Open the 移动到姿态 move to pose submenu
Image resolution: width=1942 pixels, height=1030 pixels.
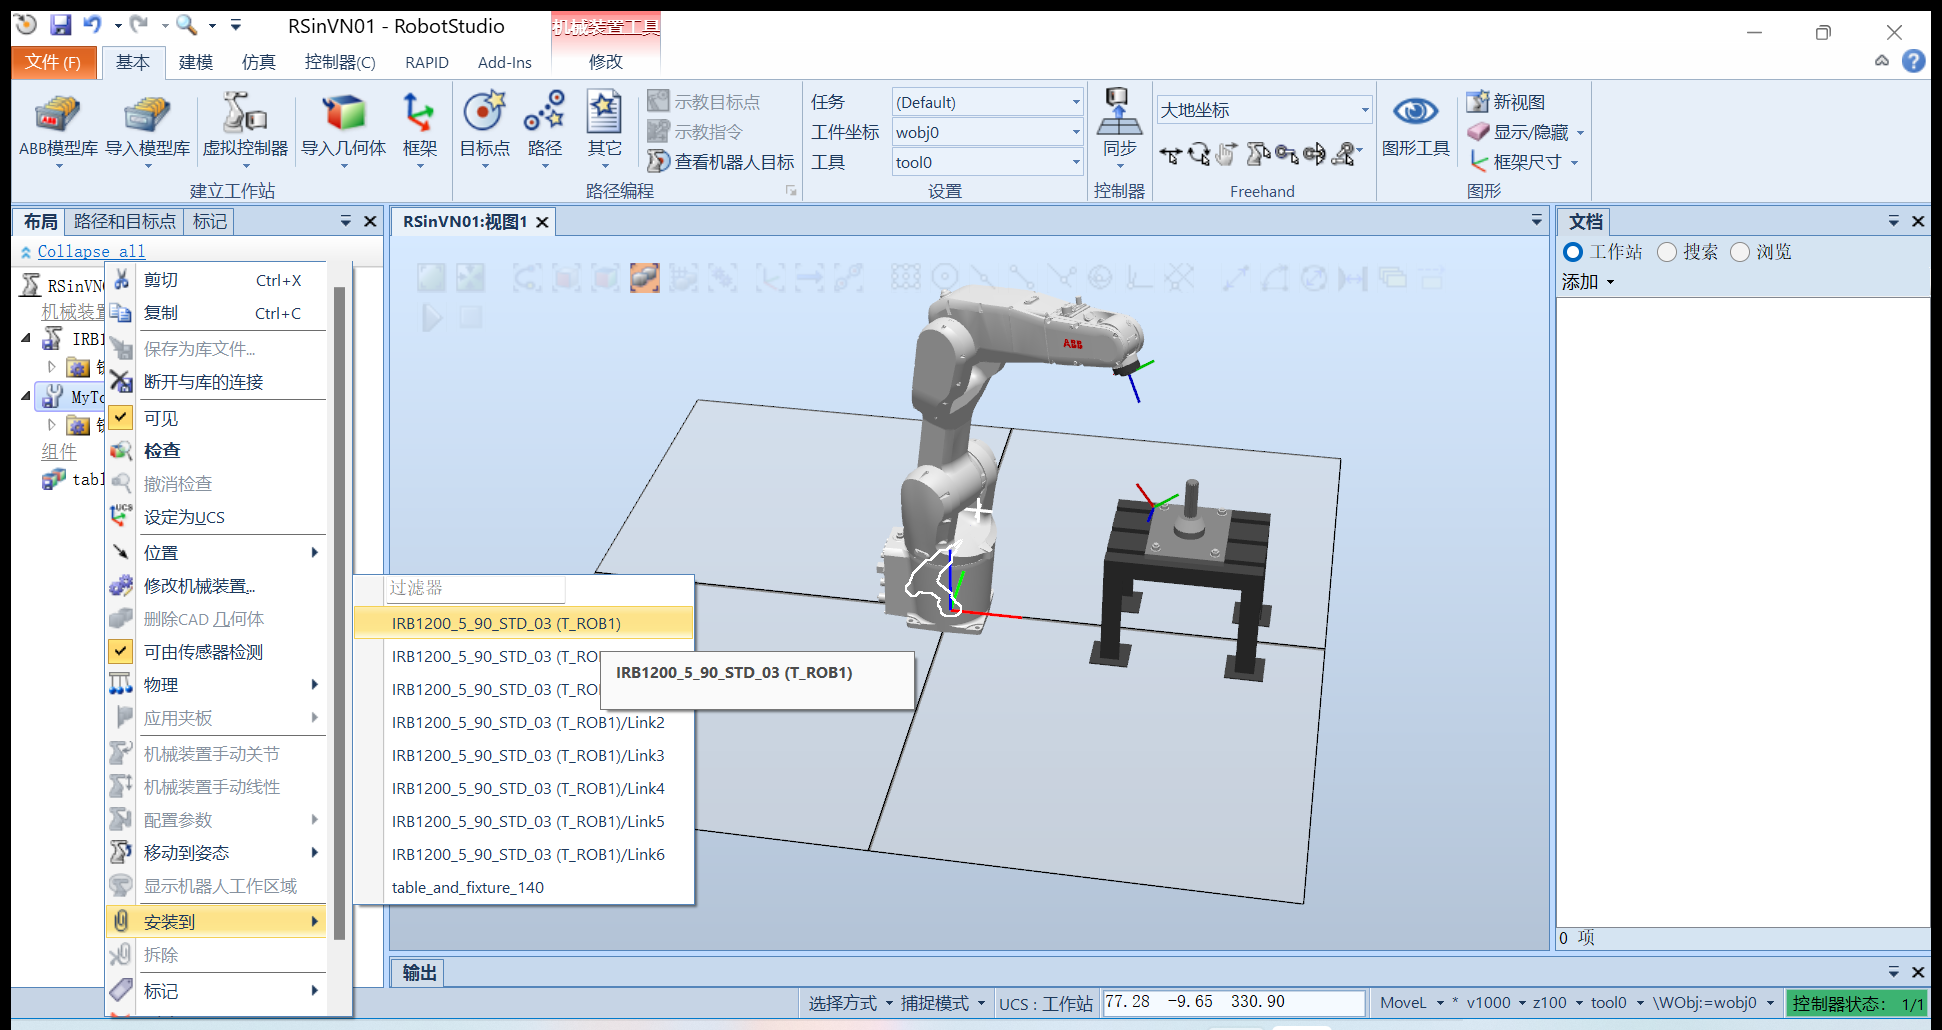pyautogui.click(x=218, y=853)
